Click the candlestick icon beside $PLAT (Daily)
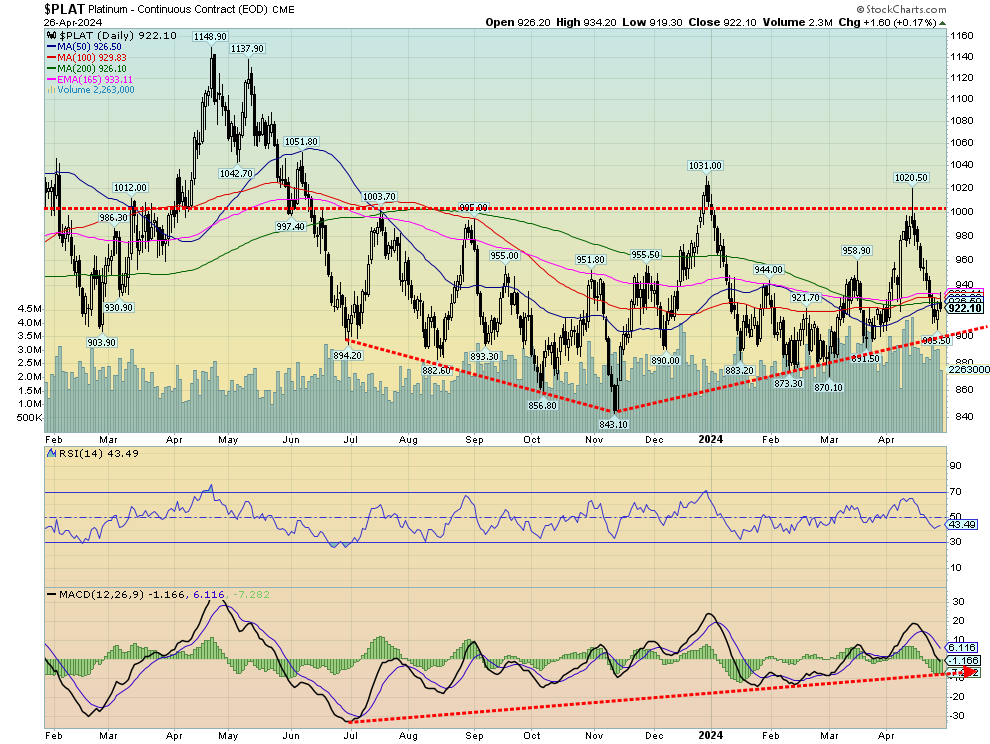 [50, 35]
